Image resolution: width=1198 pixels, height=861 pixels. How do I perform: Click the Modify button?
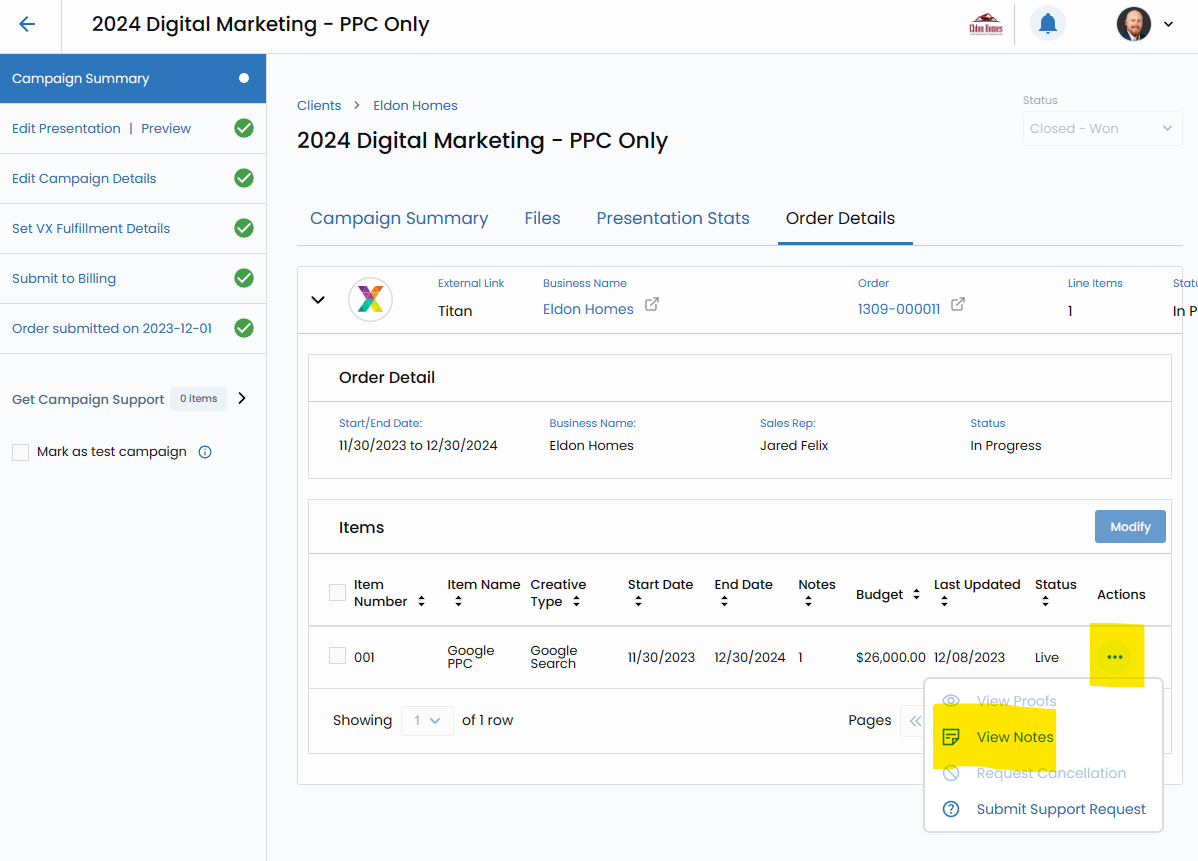pyautogui.click(x=1130, y=527)
